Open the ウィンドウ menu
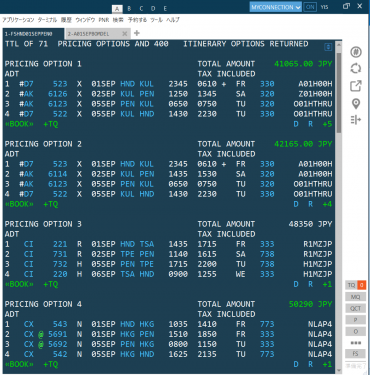This screenshot has width=370, height=375. pos(85,20)
